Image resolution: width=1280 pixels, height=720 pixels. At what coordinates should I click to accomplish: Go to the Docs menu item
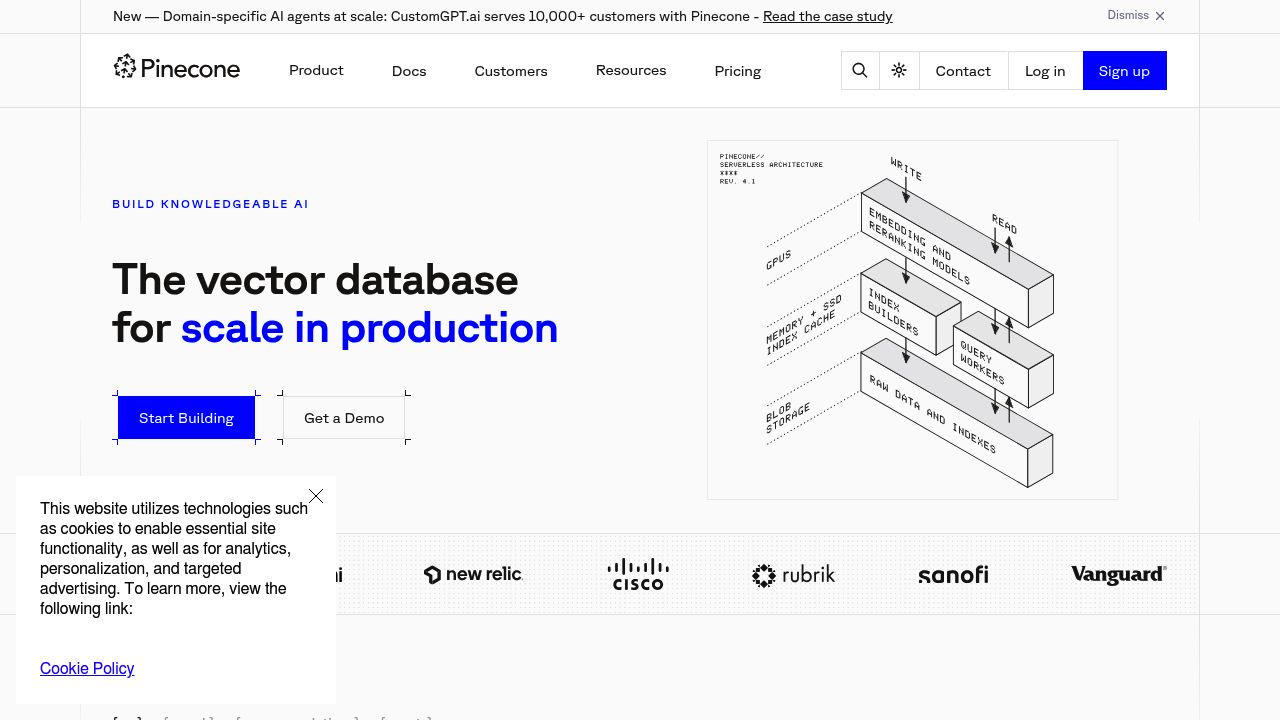pos(409,71)
